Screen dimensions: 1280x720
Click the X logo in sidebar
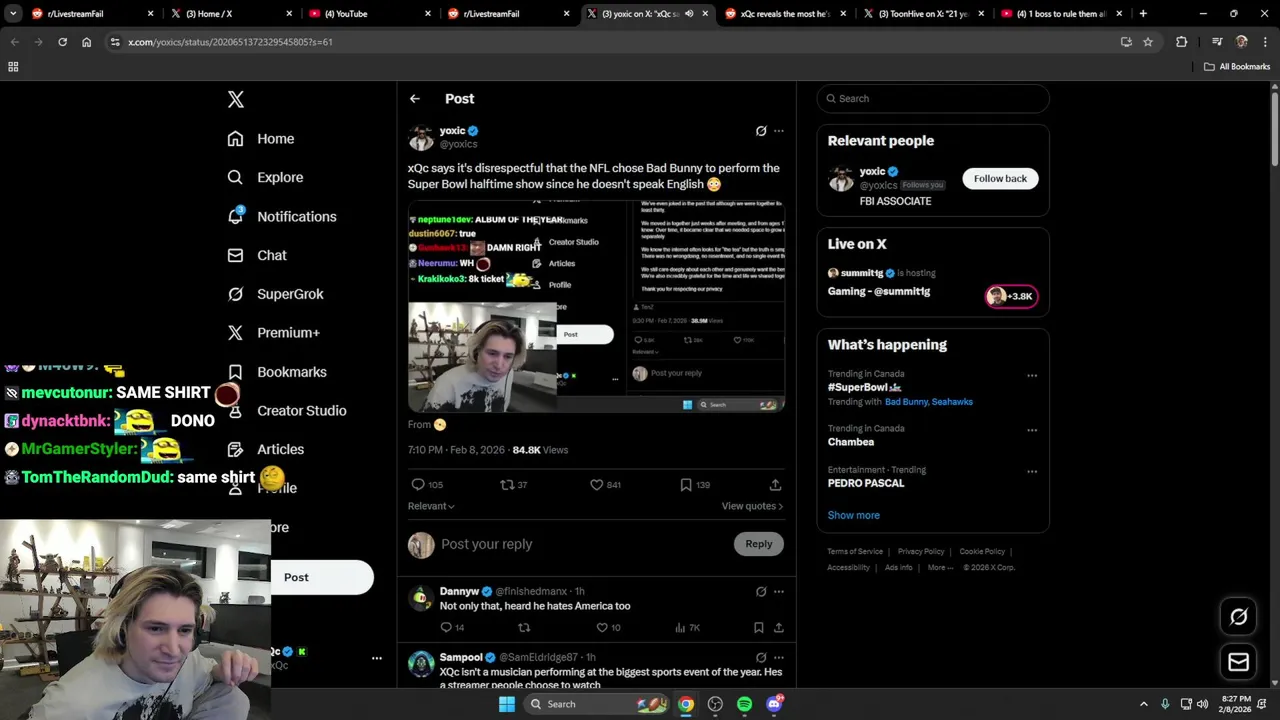point(235,99)
